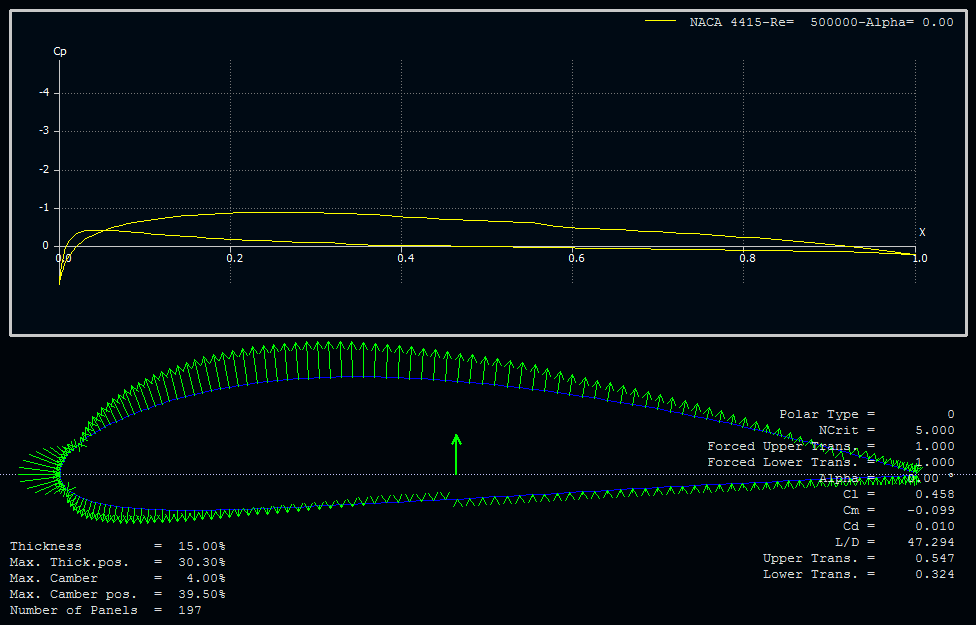Click the Cm value -0.099
The width and height of the screenshot is (976, 625).
(x=931, y=510)
